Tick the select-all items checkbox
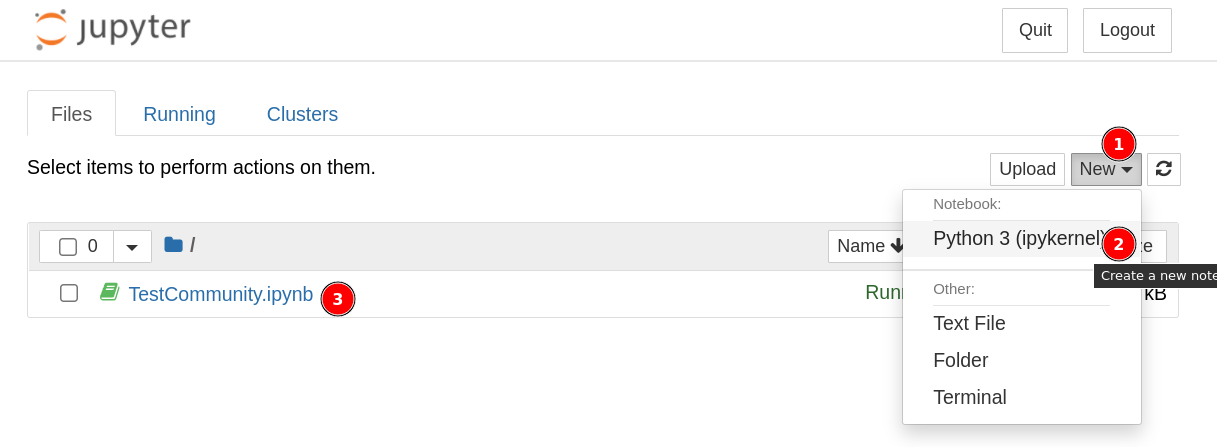The width and height of the screenshot is (1217, 447). click(68, 246)
